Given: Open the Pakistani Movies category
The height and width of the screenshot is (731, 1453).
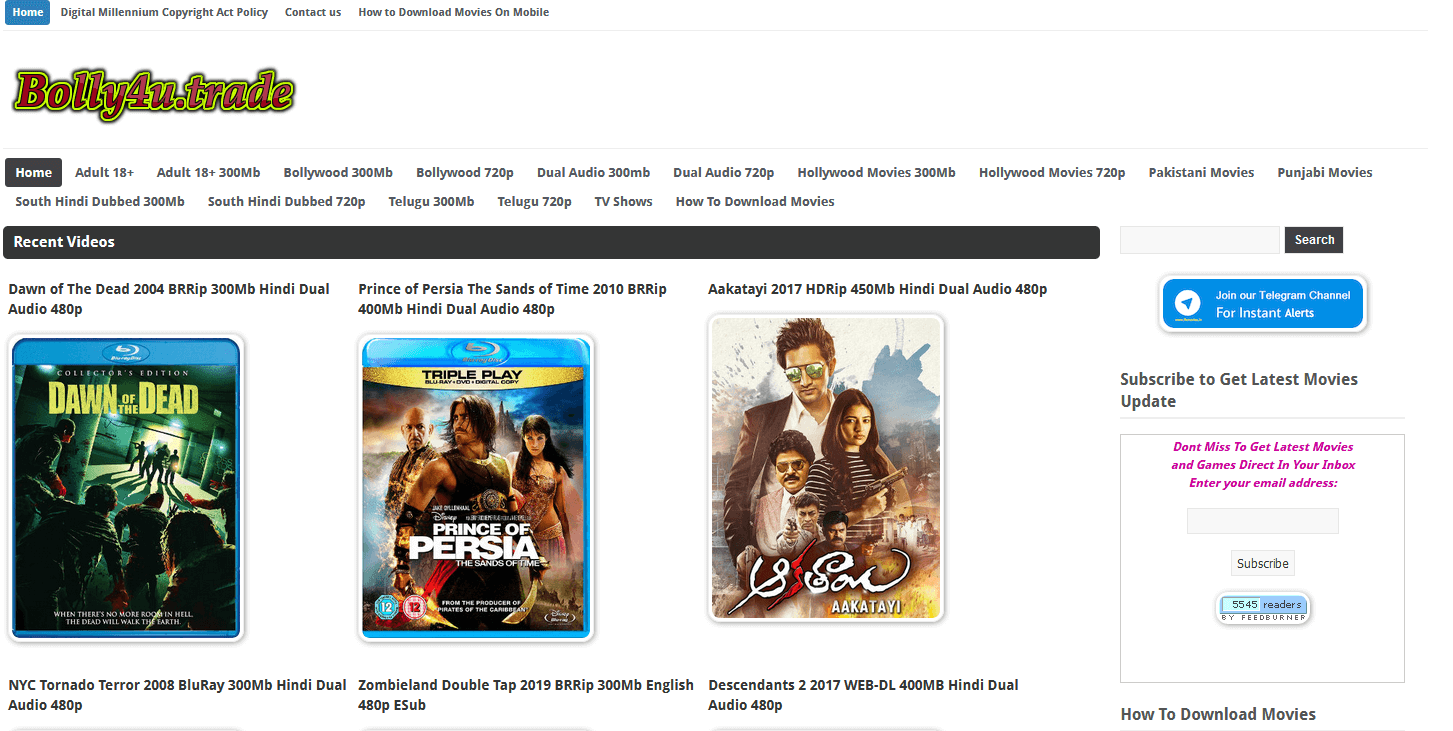Looking at the screenshot, I should coord(1201,172).
